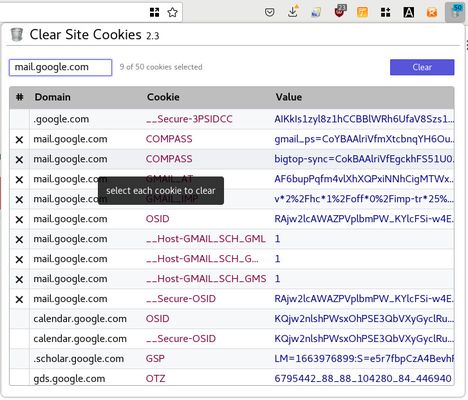The height and width of the screenshot is (400, 468).
Task: Click value 1 in the __Host-GMAIL_SCH_GML row
Action: tap(277, 239)
